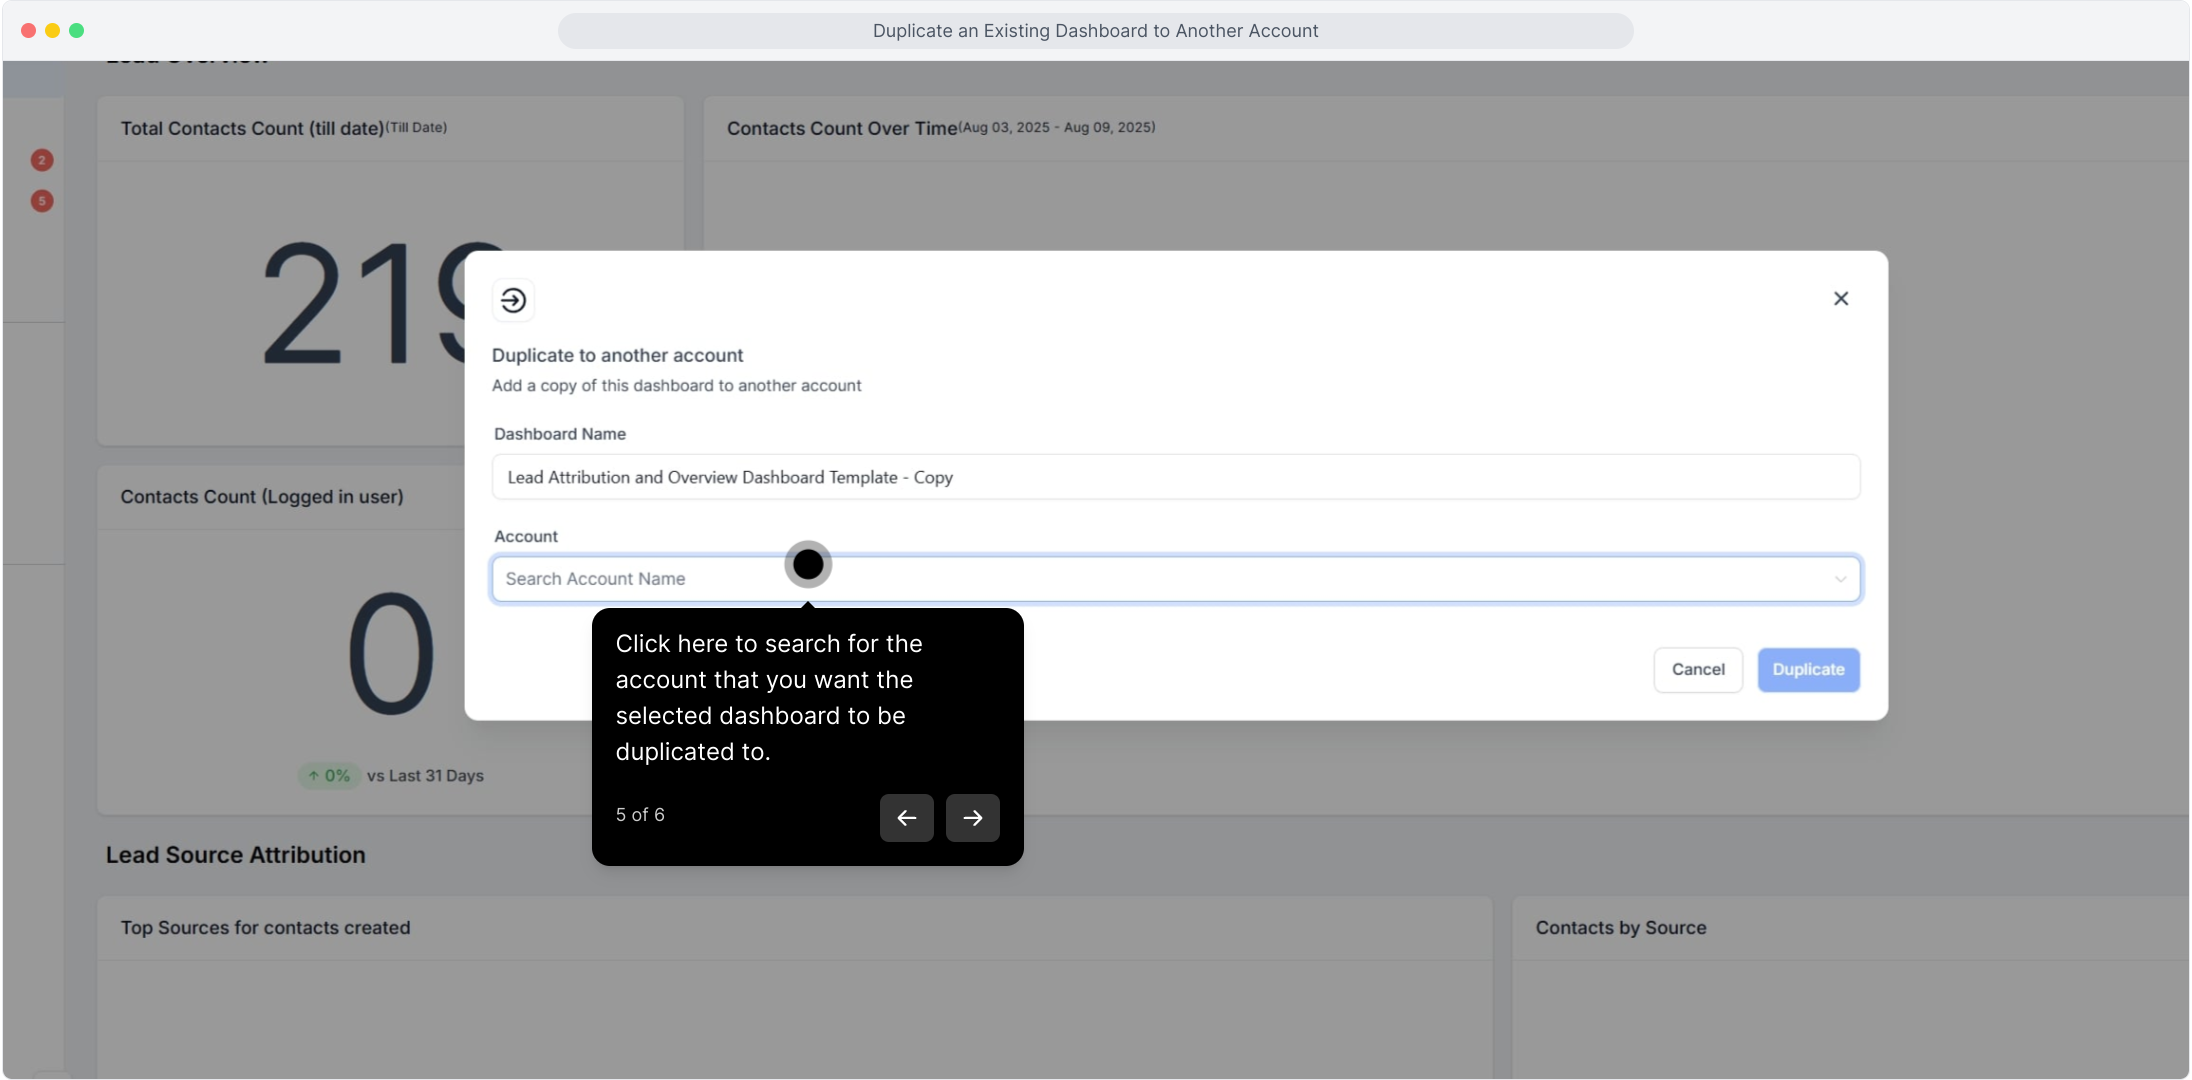Click 'Contacts by Source' widget title
2192x1080 pixels.
pyautogui.click(x=1621, y=928)
